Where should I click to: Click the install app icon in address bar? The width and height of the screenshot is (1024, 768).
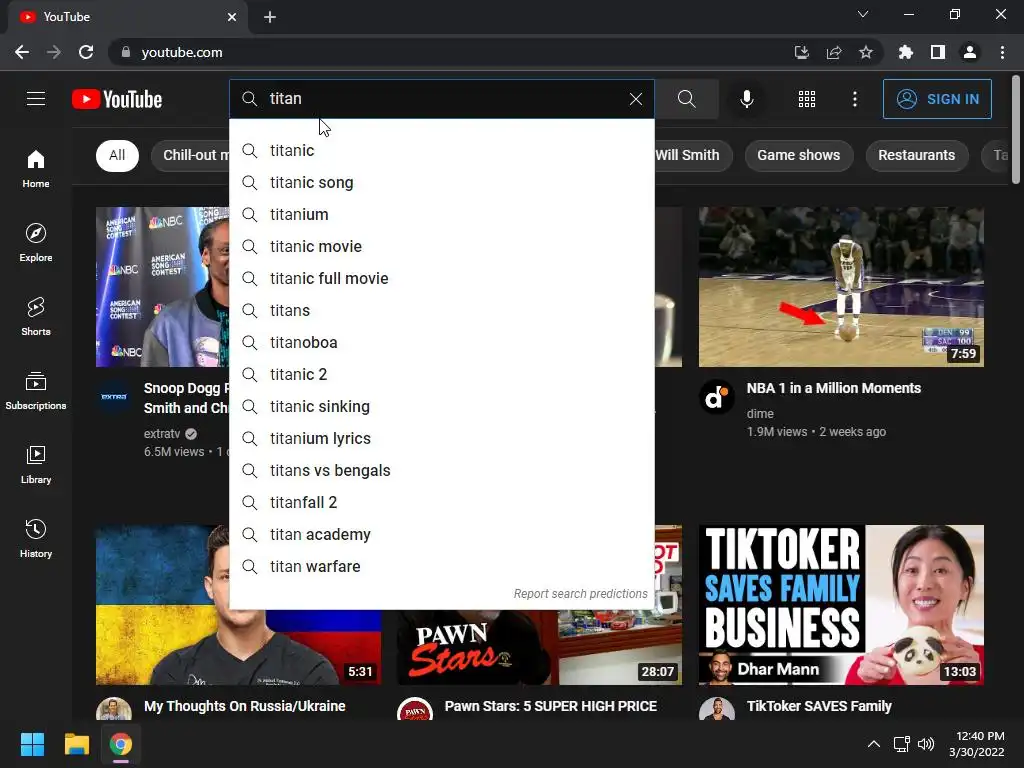pos(802,52)
